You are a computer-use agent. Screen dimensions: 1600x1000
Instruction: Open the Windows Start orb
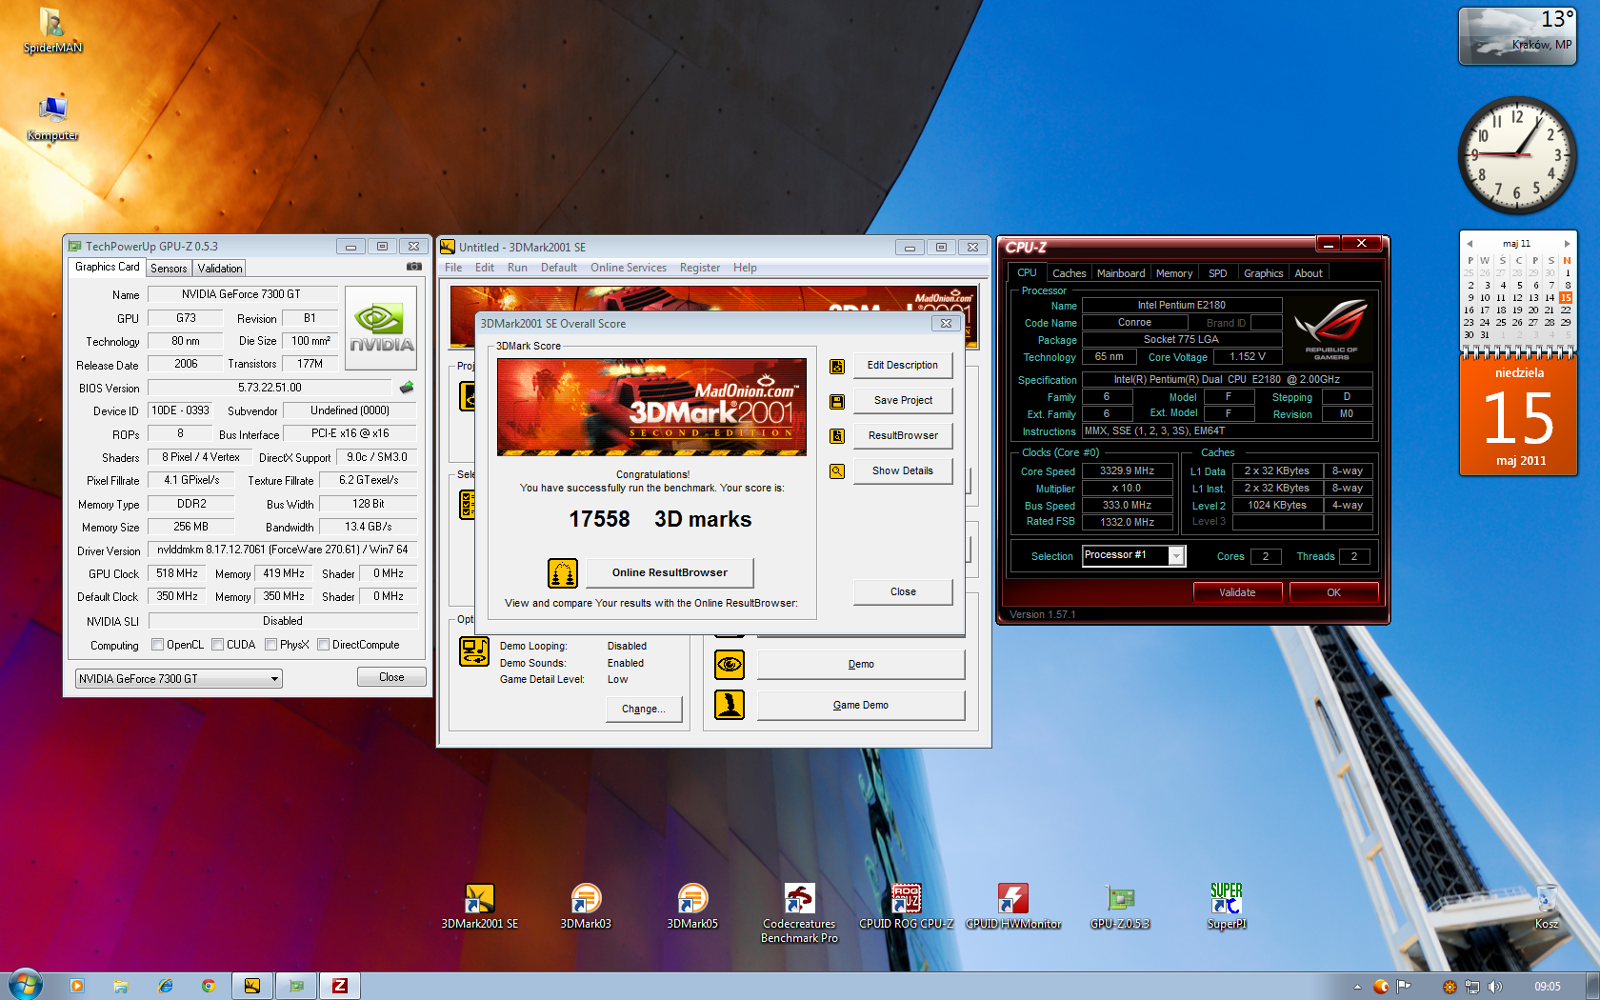[24, 985]
